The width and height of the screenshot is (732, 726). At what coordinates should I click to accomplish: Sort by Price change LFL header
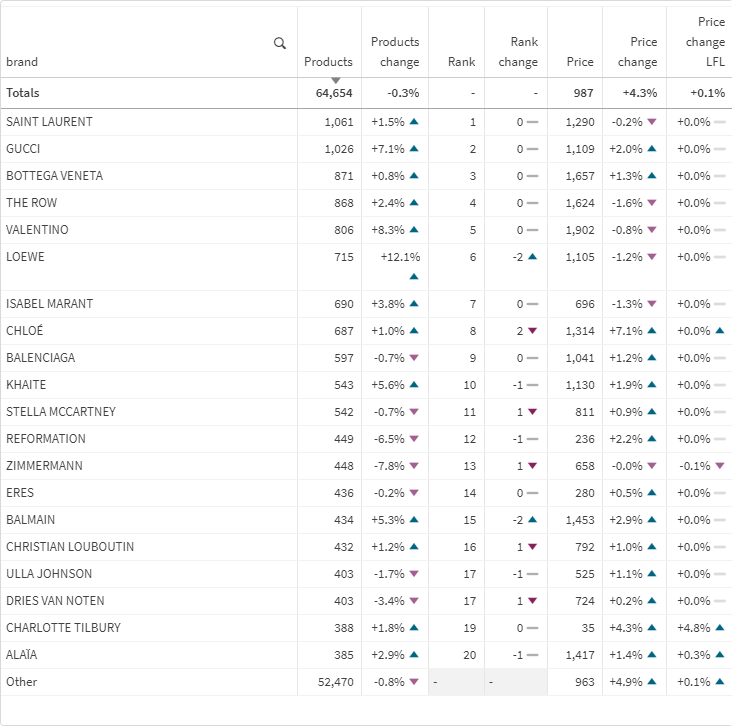pos(705,42)
